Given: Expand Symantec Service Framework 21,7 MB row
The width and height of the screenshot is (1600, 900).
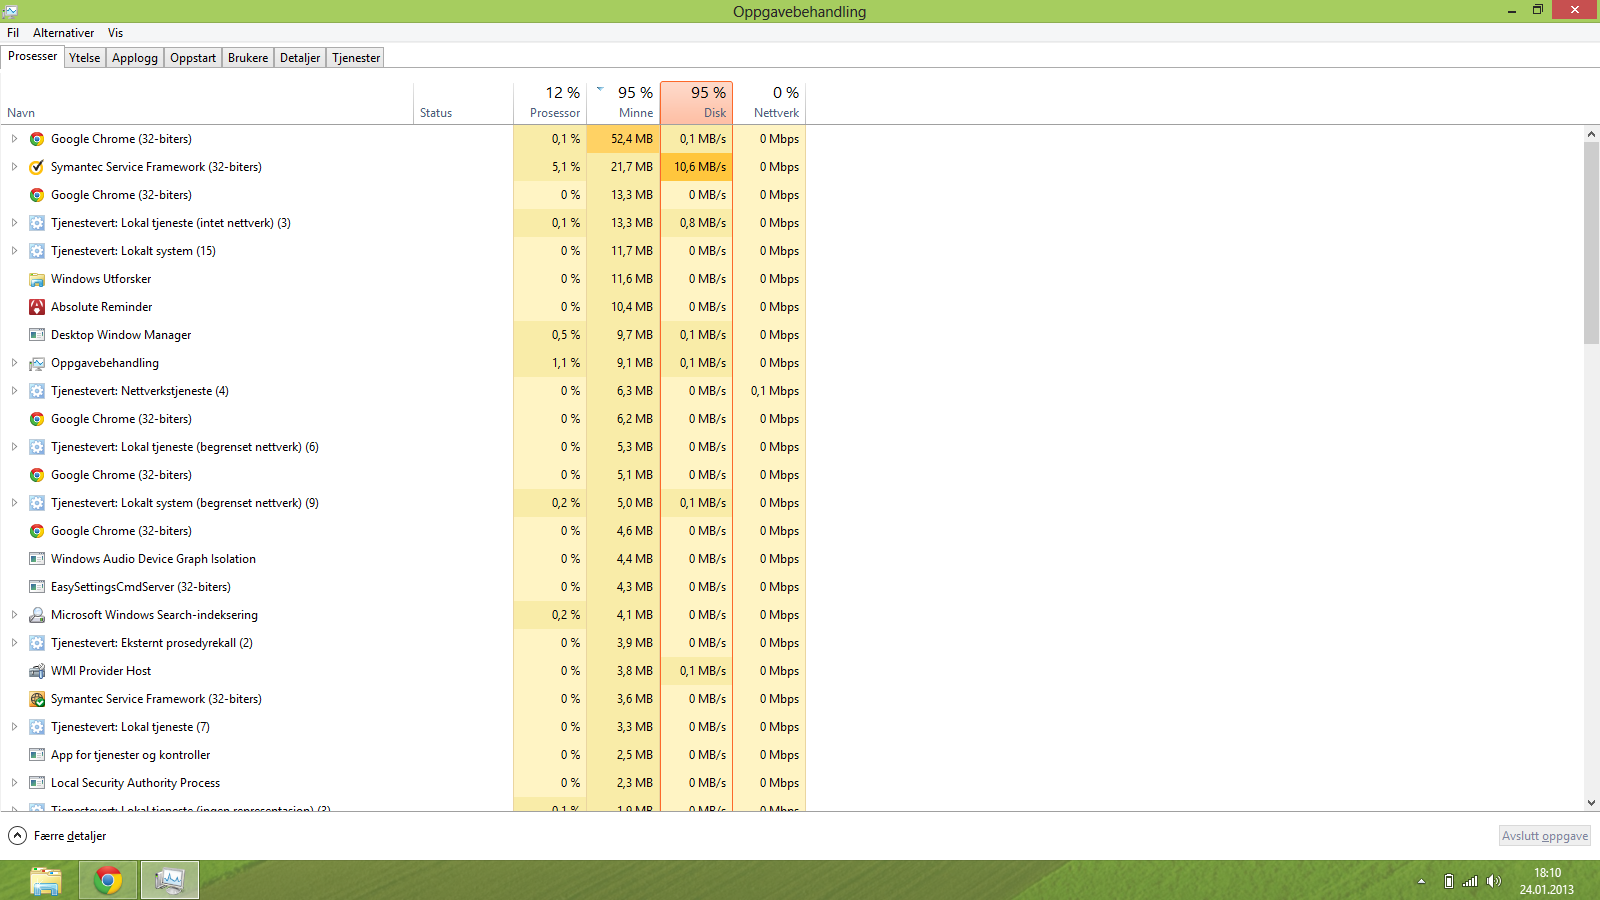Looking at the screenshot, I should point(14,167).
